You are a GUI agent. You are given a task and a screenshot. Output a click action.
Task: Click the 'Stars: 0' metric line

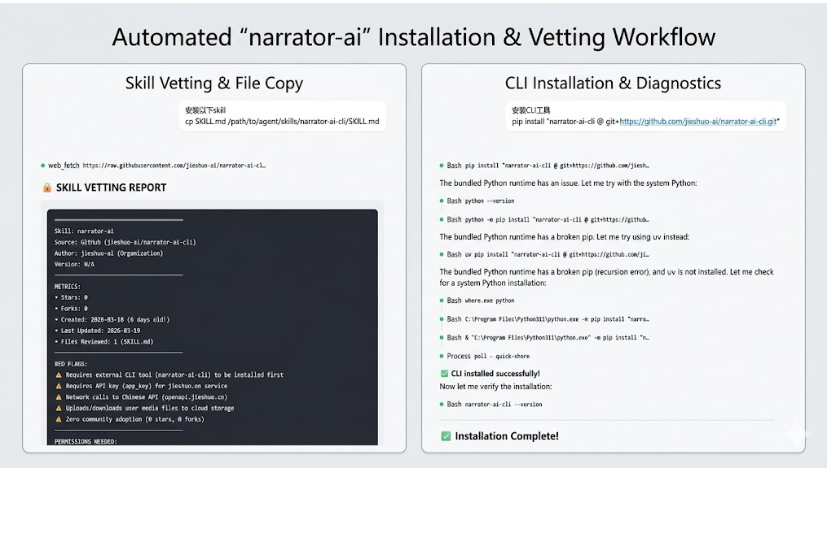71,297
